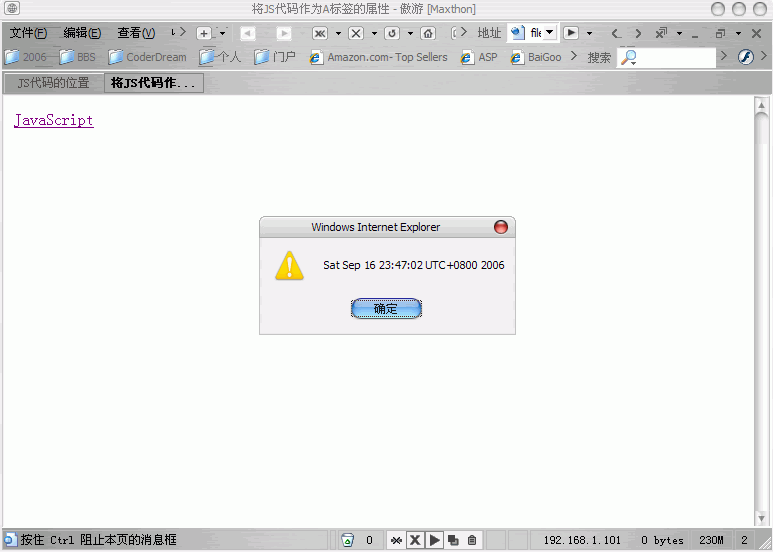
Task: Click the page icon in address bar
Action: (x=517, y=33)
